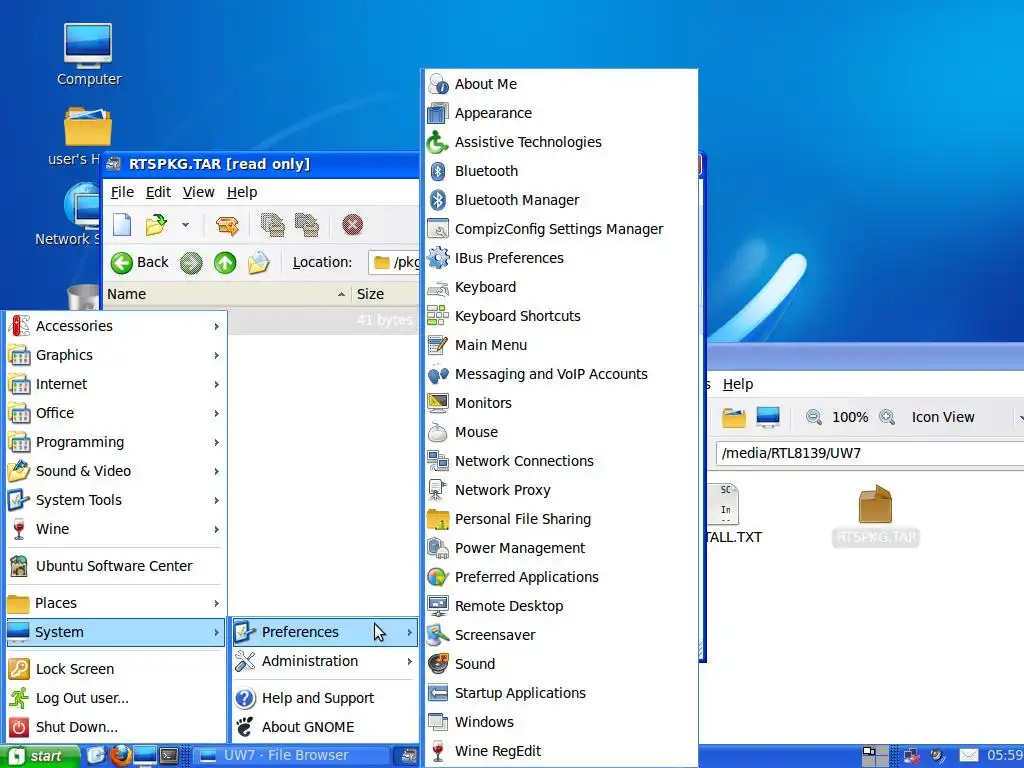Open Personal File Sharing
This screenshot has height=768, width=1024.
coord(561,519)
